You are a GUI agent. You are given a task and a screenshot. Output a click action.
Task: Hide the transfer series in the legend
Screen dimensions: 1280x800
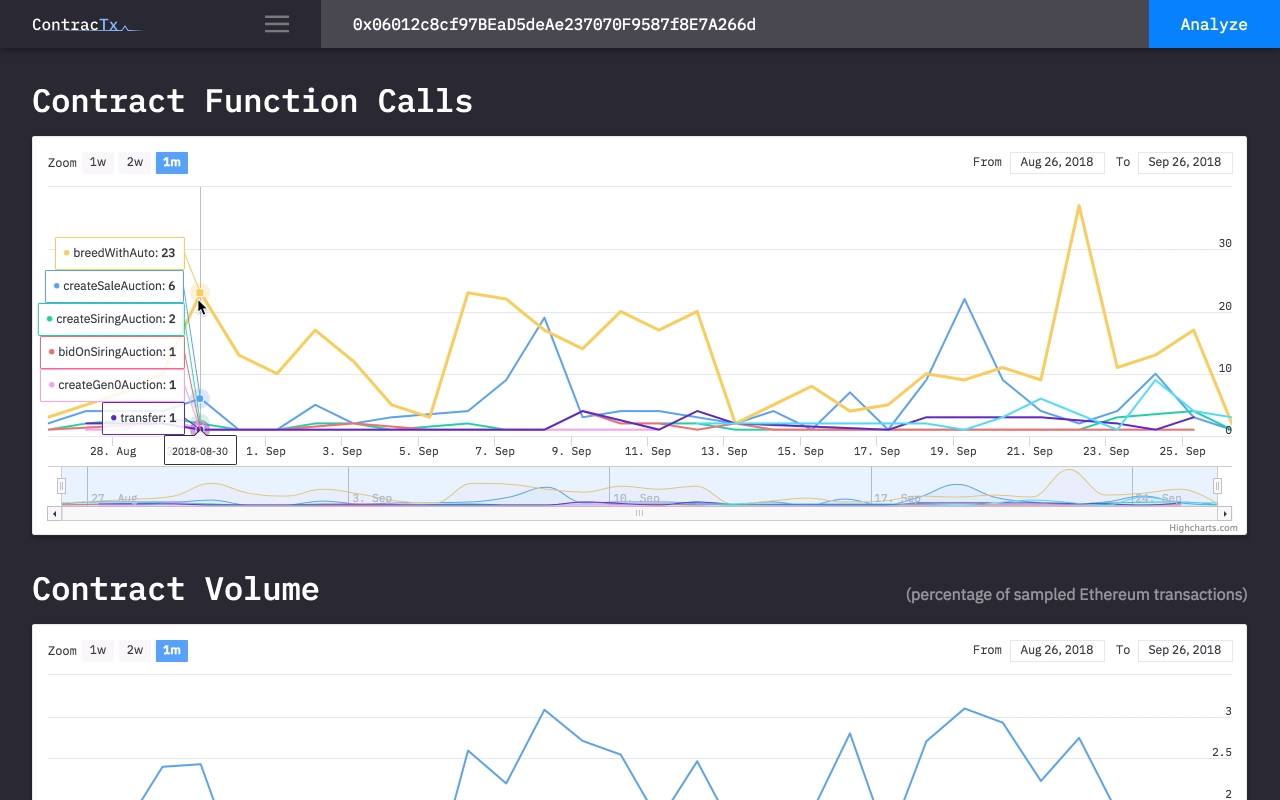(143, 418)
